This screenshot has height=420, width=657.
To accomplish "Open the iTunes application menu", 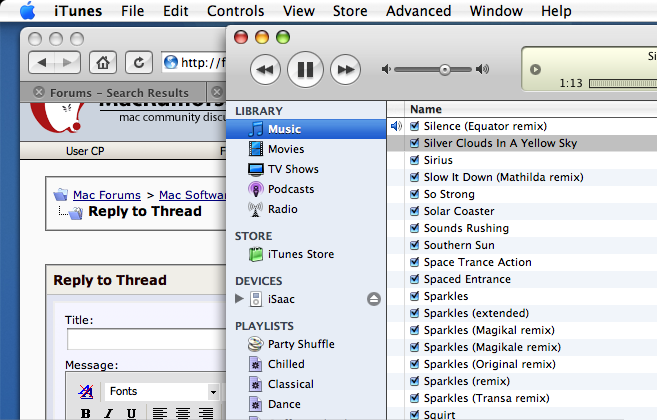I will [78, 11].
